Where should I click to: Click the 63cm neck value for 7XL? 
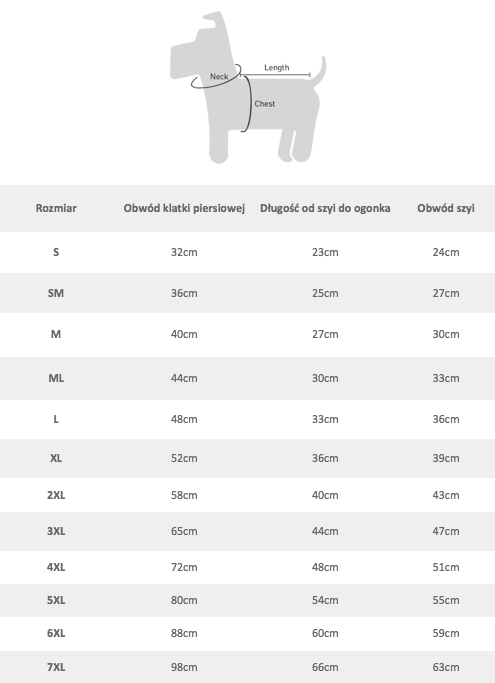point(446,667)
